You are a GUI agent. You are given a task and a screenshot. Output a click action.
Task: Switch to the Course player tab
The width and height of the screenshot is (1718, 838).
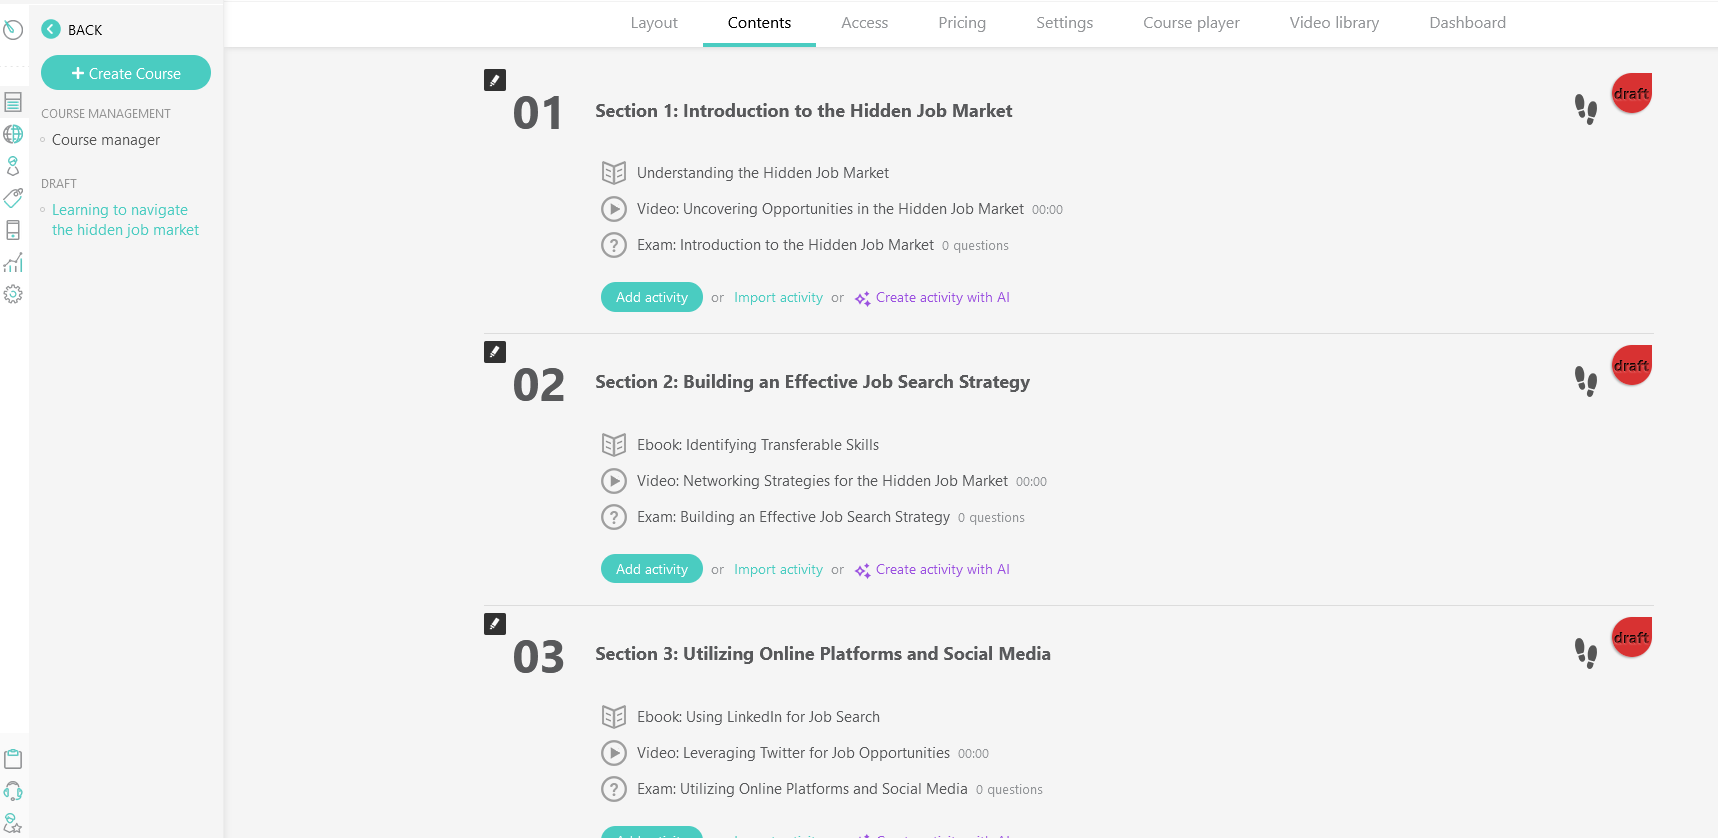tap(1191, 23)
